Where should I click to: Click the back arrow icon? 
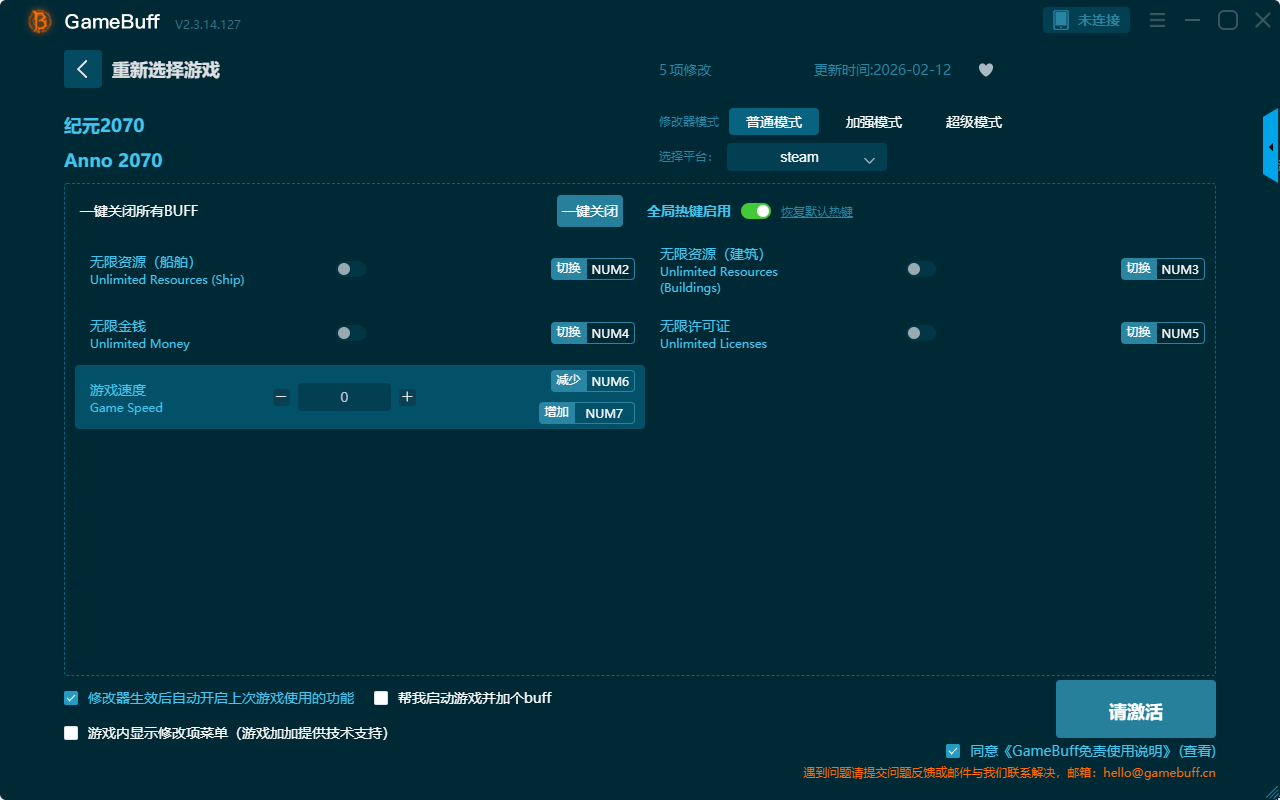coord(83,69)
